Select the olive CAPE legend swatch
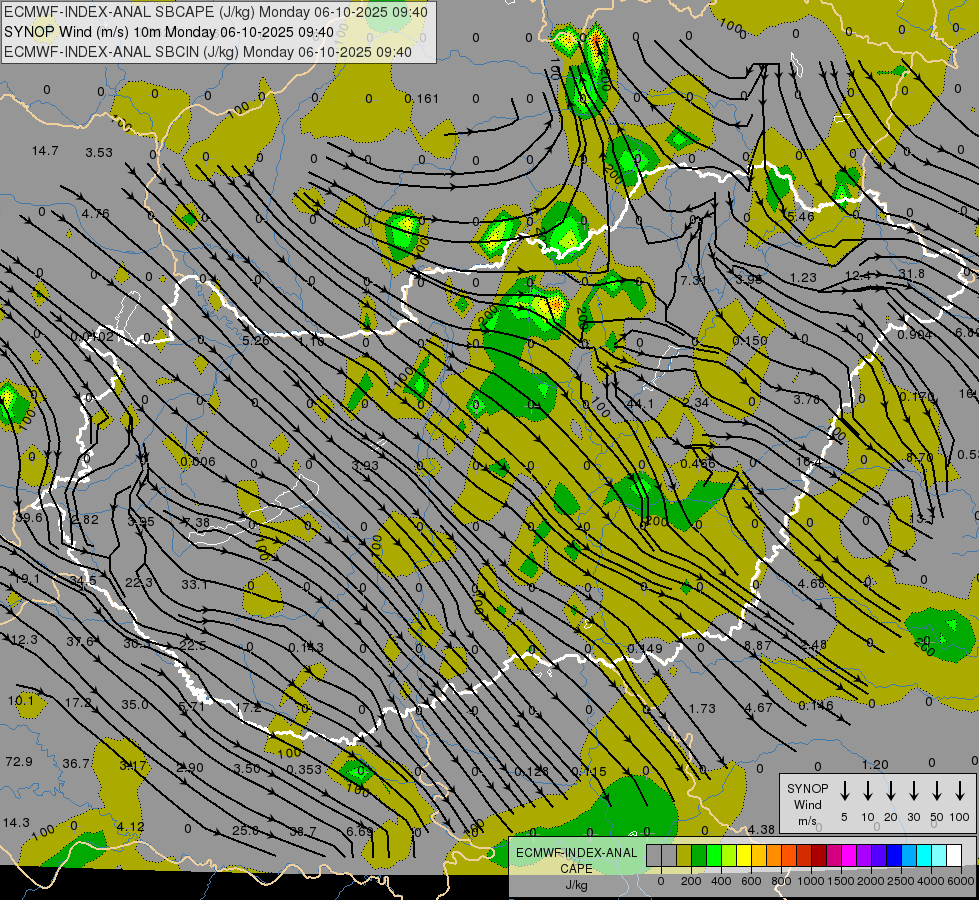This screenshot has width=979, height=900. 684,855
